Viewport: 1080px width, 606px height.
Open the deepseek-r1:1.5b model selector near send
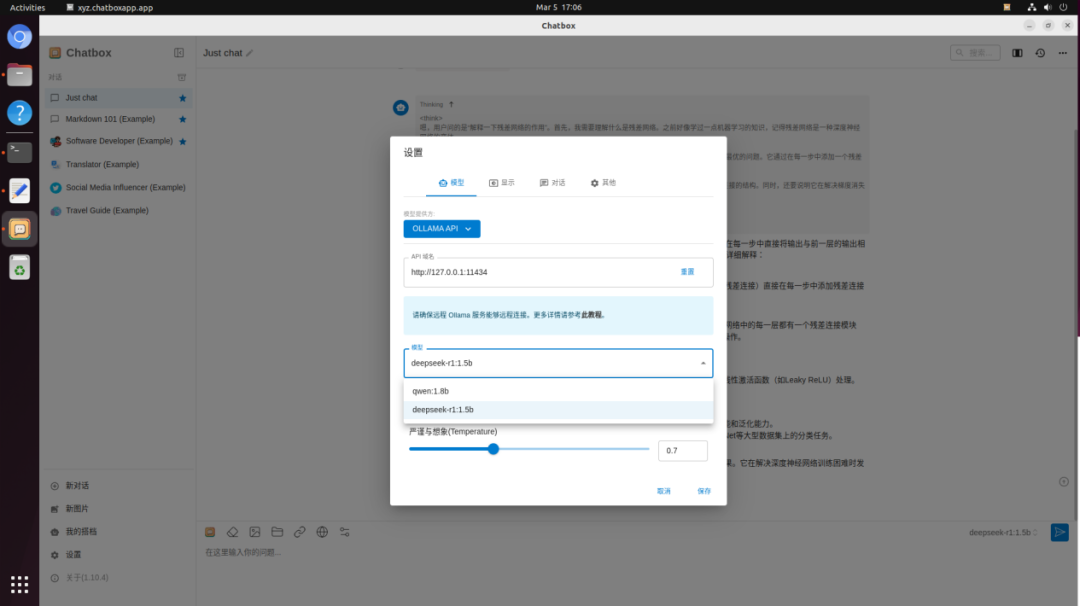[1003, 532]
